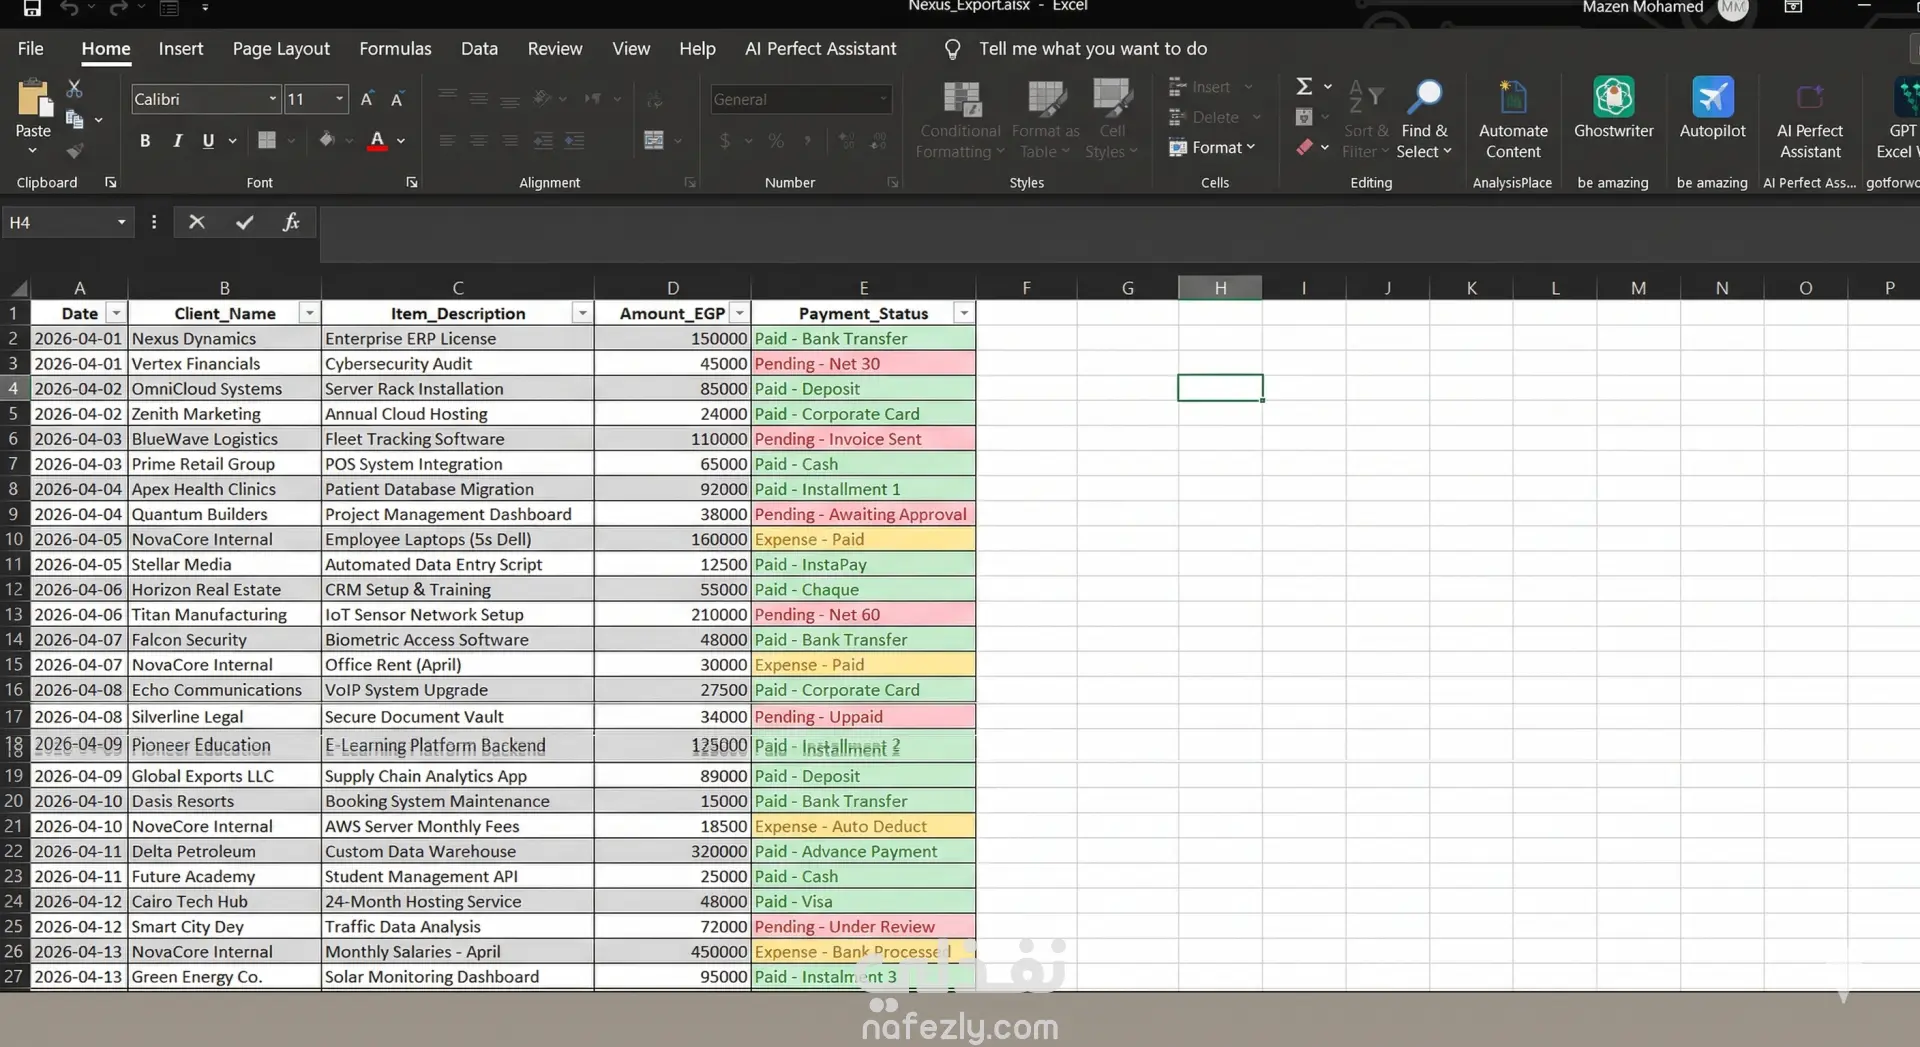Select cell Pending - Net 60

[x=863, y=615]
